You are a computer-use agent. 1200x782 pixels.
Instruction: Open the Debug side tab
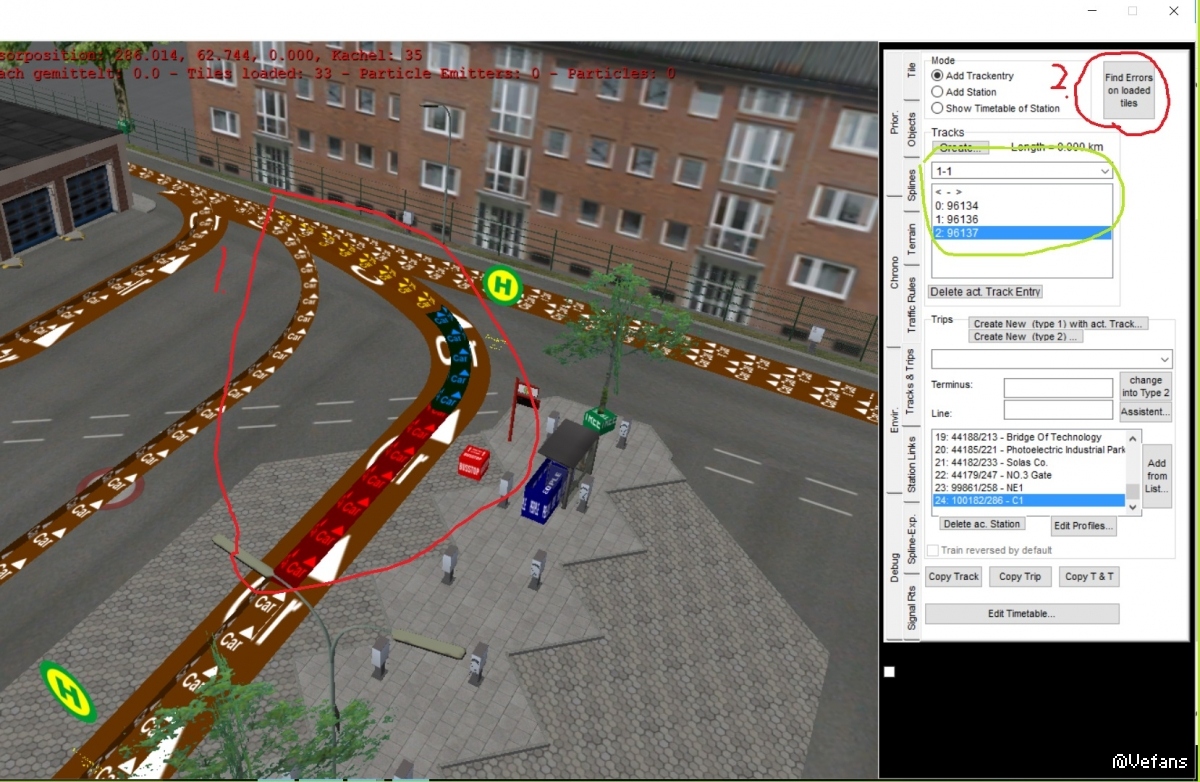pos(894,567)
